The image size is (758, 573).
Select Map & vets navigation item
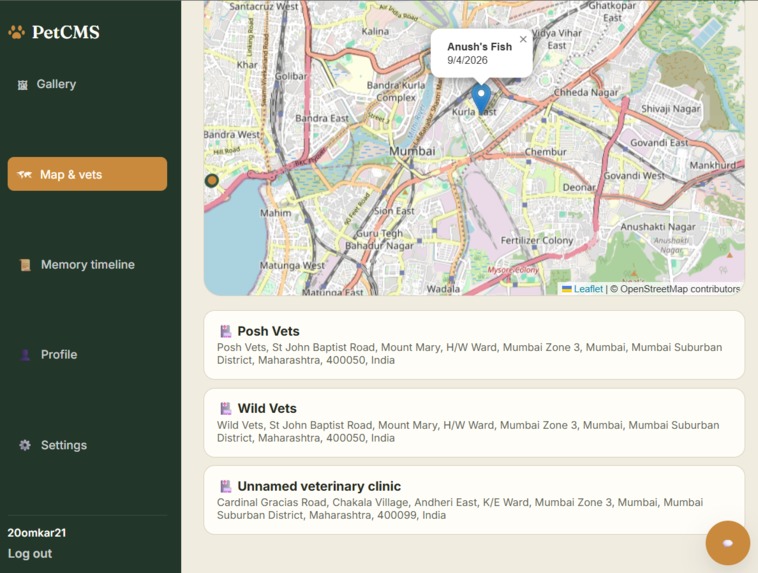[x=87, y=174]
